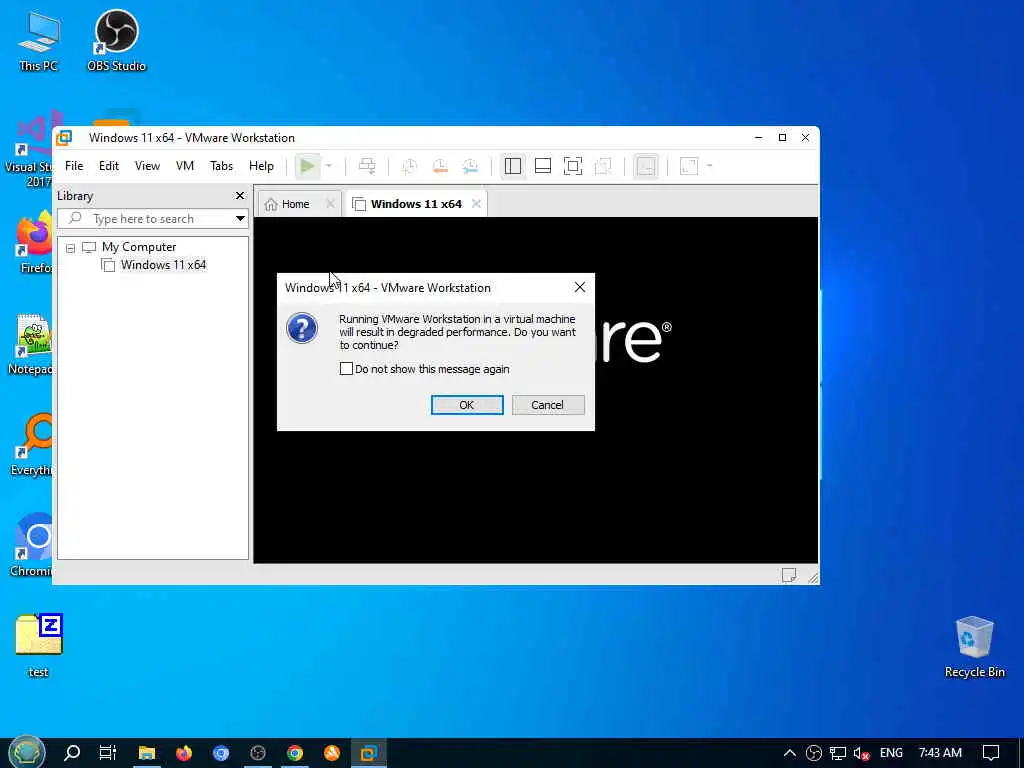Viewport: 1024px width, 768px height.
Task: Open the stretch mode dropdown arrow
Action: pos(710,166)
